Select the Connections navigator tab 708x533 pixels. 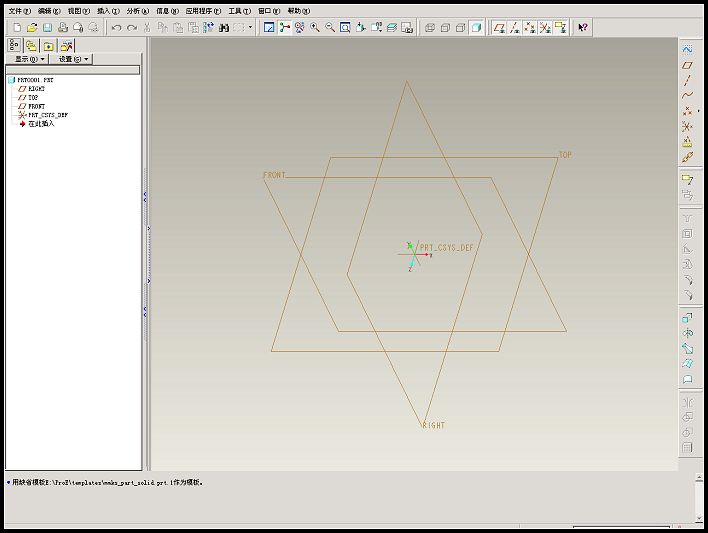(x=66, y=46)
